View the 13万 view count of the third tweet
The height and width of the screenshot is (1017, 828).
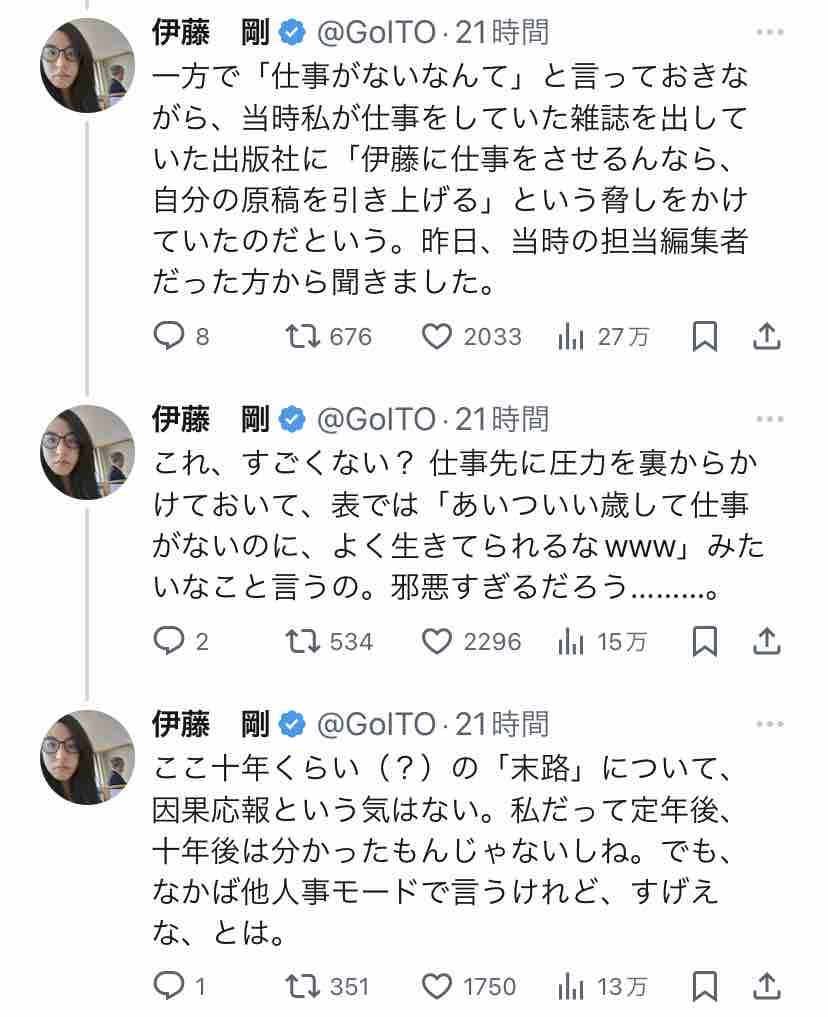[602, 987]
